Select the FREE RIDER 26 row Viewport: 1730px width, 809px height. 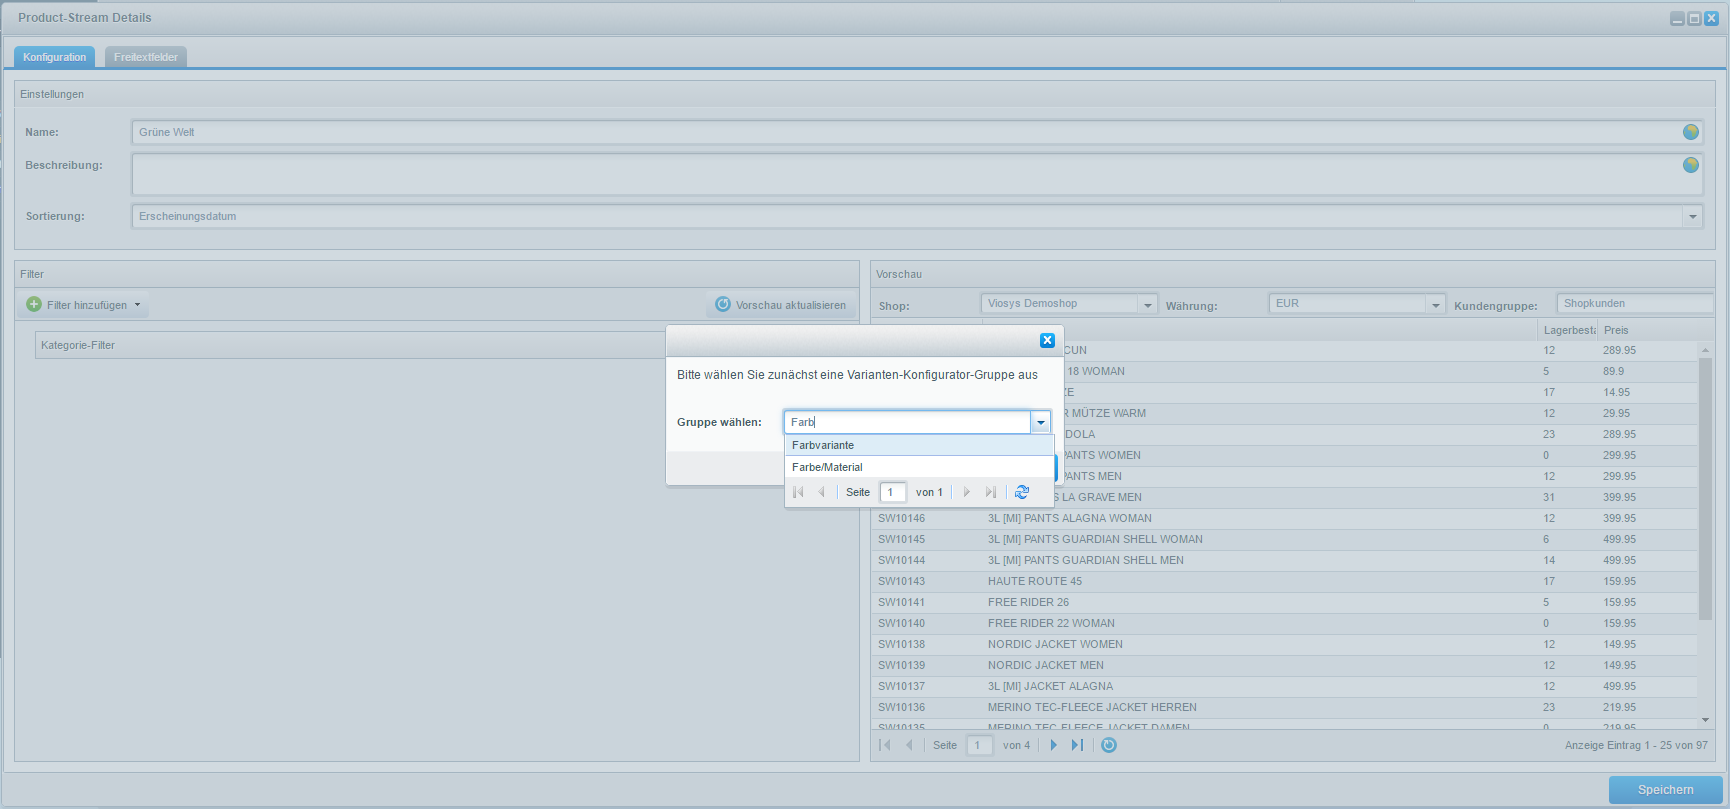click(x=1284, y=602)
